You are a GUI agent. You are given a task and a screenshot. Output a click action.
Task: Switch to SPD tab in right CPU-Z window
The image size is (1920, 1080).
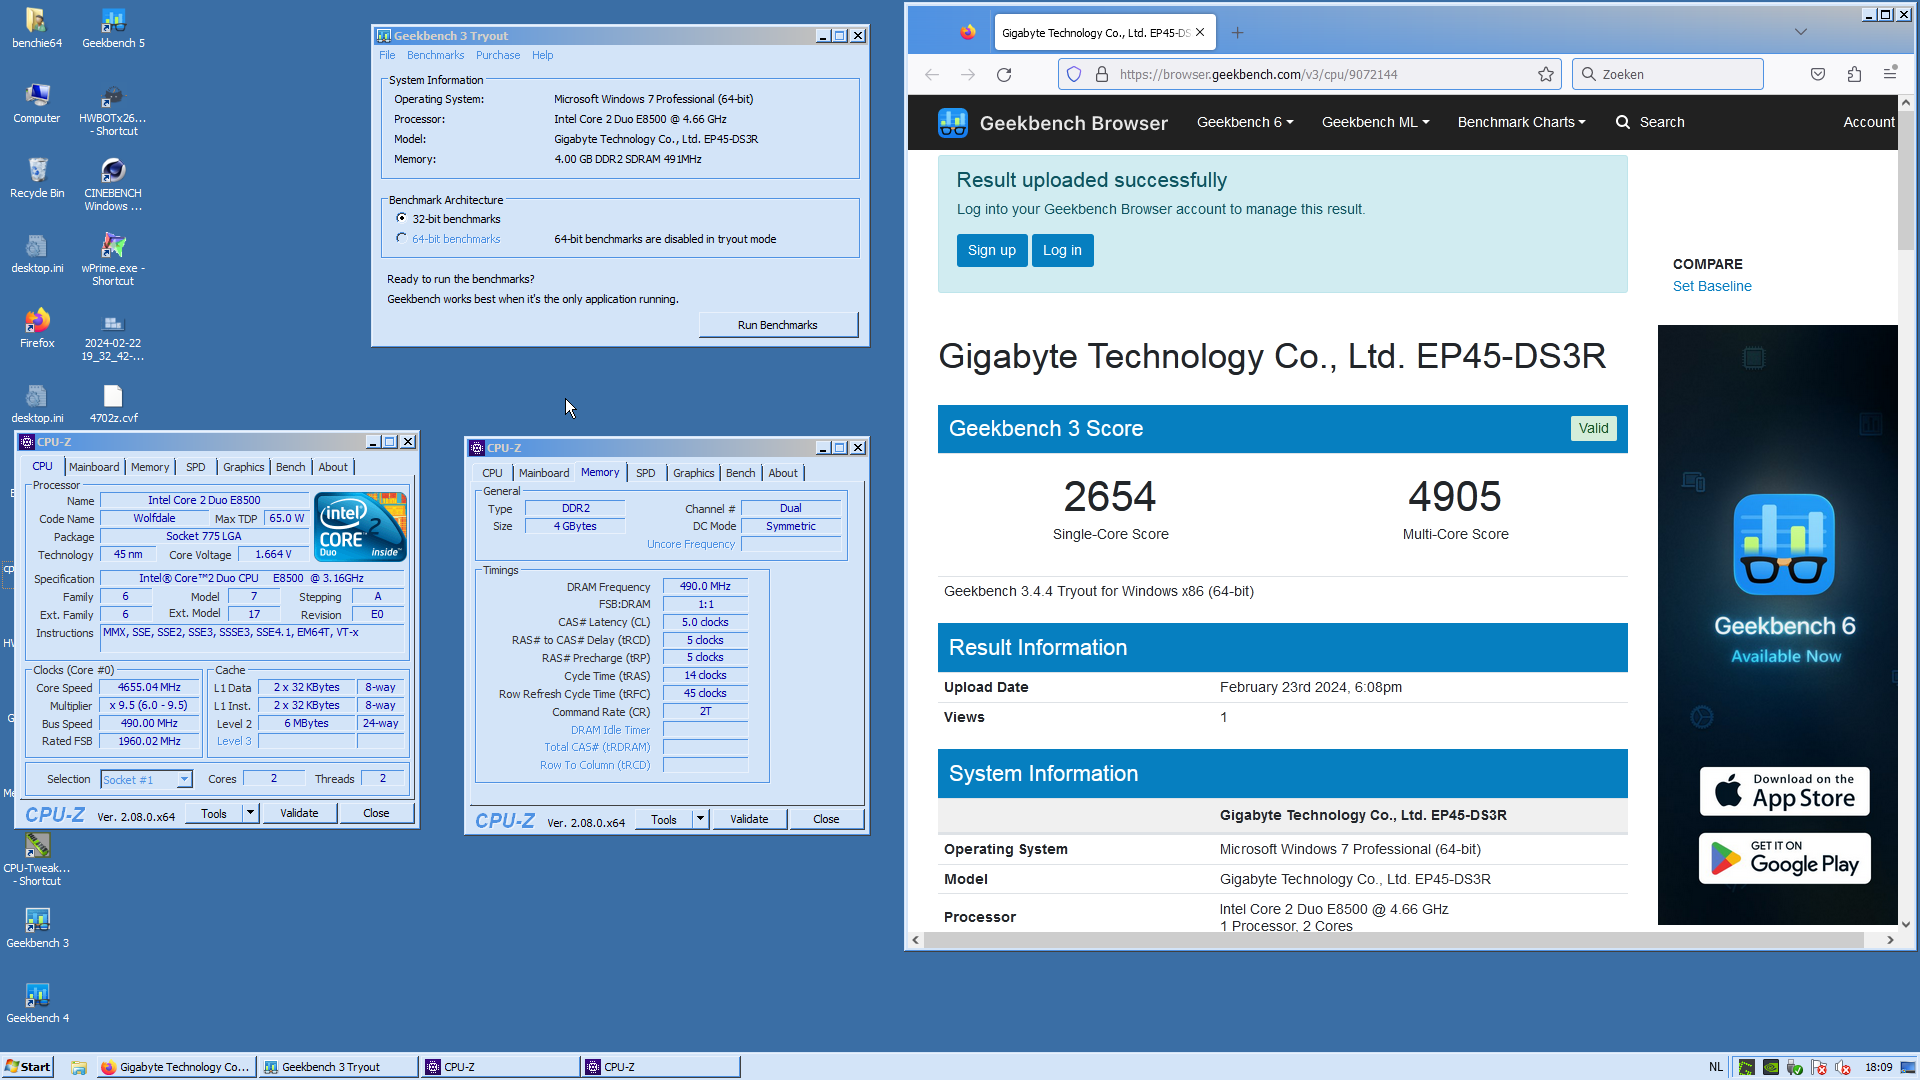[646, 473]
